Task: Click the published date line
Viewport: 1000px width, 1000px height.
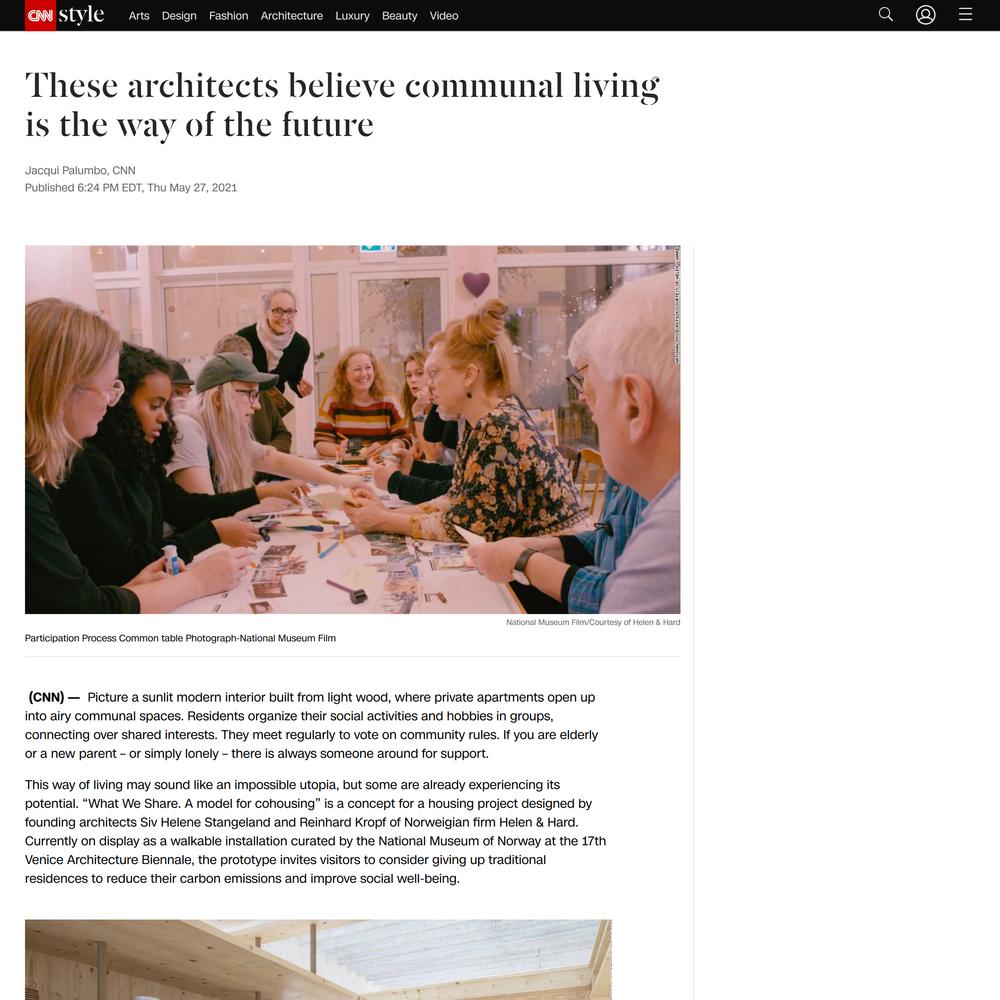Action: point(131,188)
